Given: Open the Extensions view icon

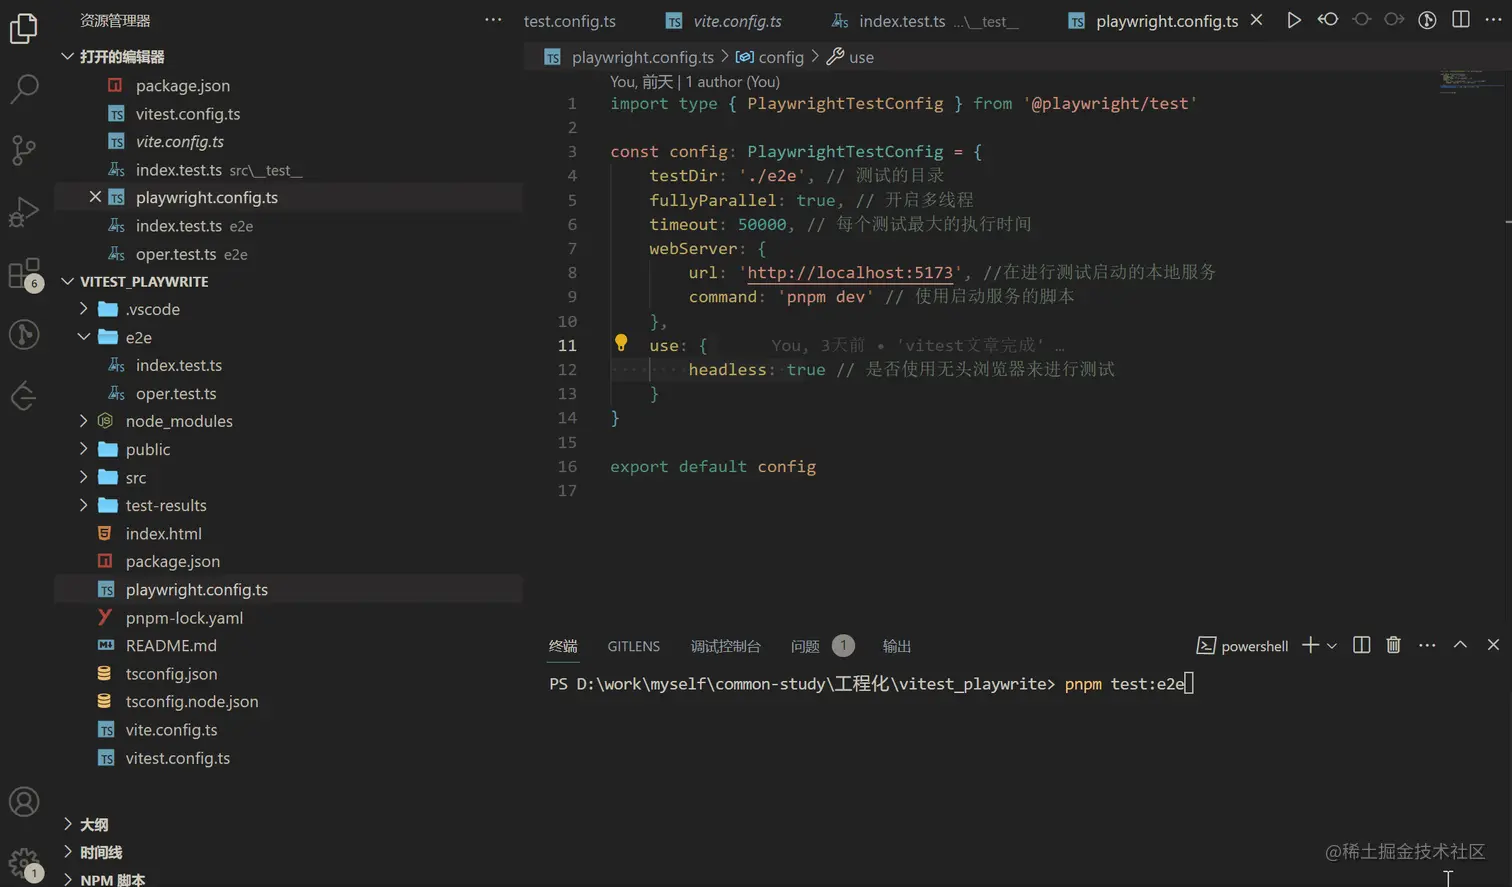Looking at the screenshot, I should 23,273.
